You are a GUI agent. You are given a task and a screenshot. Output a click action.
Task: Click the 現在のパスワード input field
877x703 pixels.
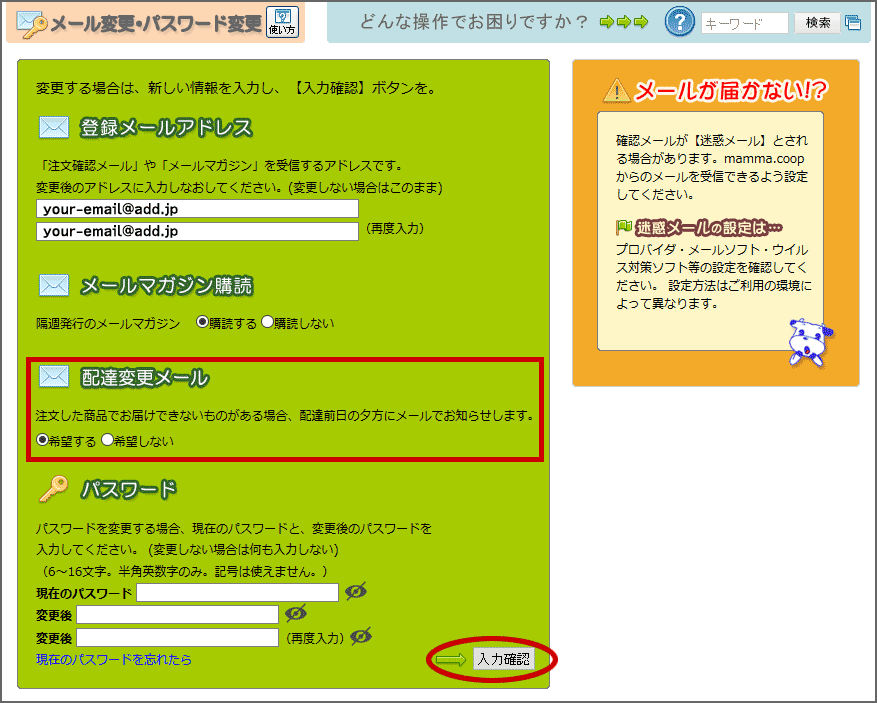(238, 593)
